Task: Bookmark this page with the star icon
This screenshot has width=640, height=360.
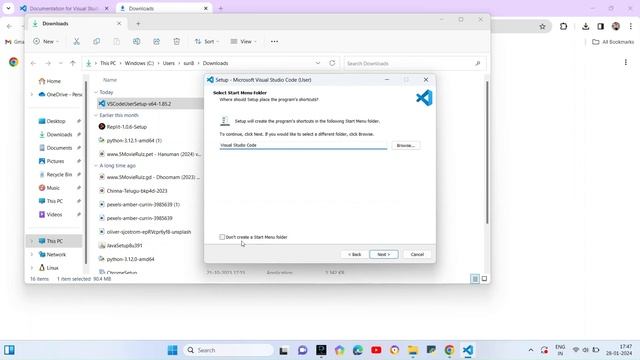Action: pyautogui.click(x=542, y=27)
